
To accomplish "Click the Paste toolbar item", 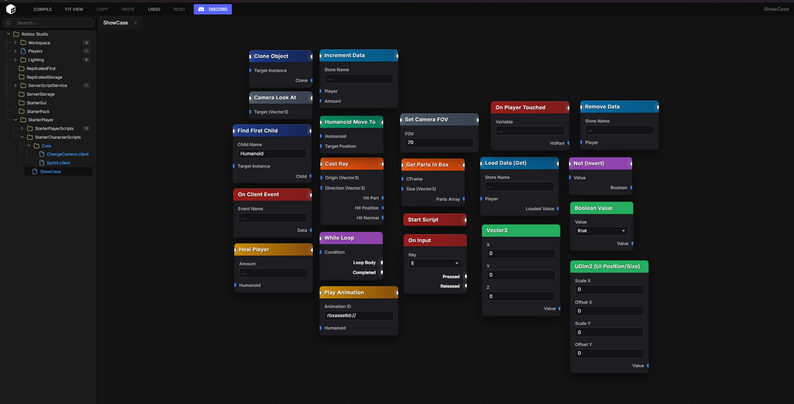I will [128, 9].
